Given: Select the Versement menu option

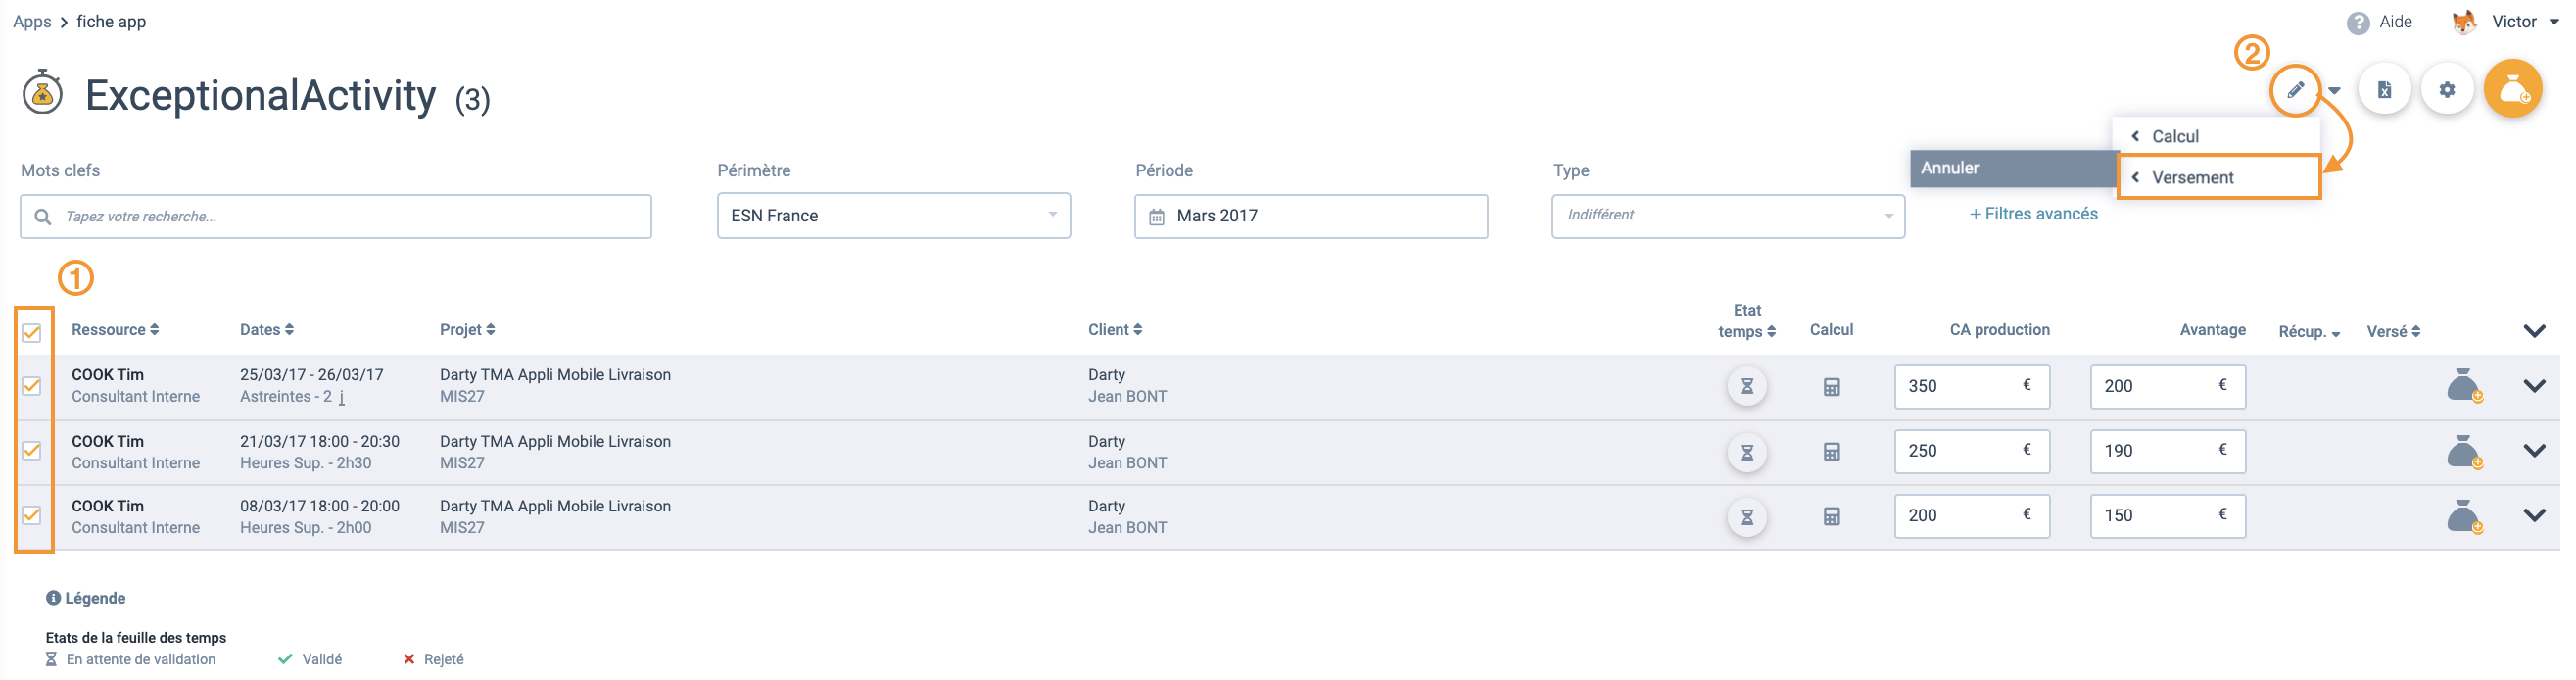Looking at the screenshot, I should [x=2218, y=178].
